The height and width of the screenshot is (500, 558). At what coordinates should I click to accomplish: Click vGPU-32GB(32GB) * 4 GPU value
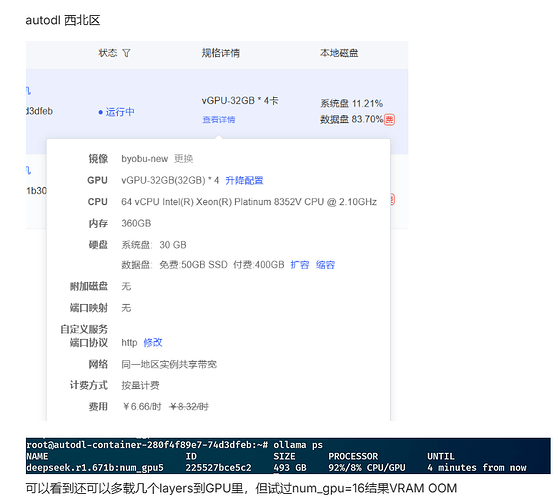click(170, 180)
